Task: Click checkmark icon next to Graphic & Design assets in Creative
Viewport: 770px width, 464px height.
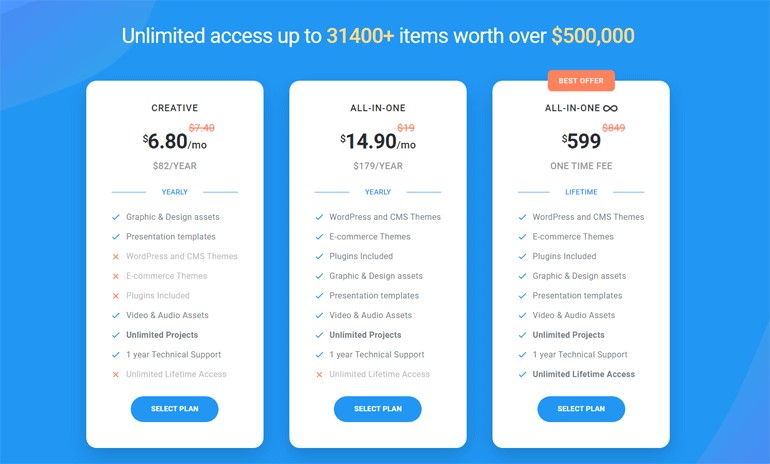Action: (116, 217)
